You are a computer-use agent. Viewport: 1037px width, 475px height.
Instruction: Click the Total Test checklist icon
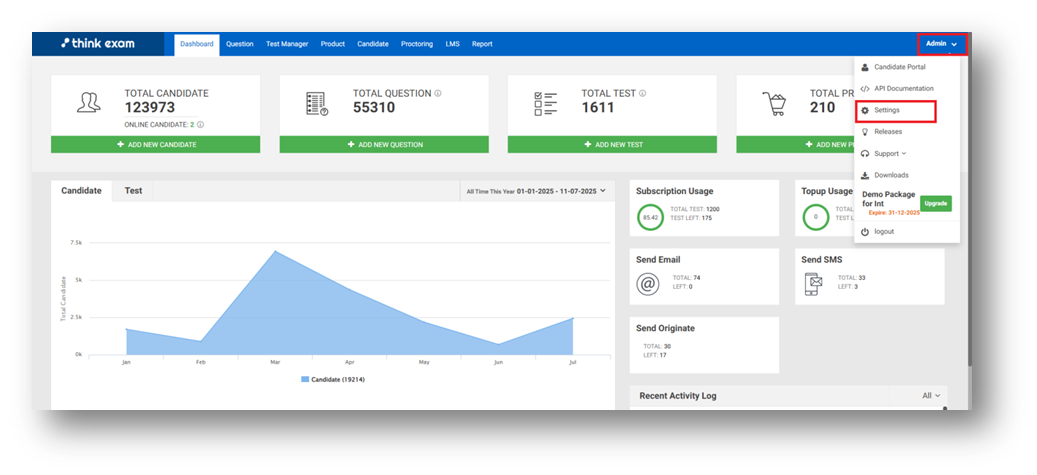point(545,103)
